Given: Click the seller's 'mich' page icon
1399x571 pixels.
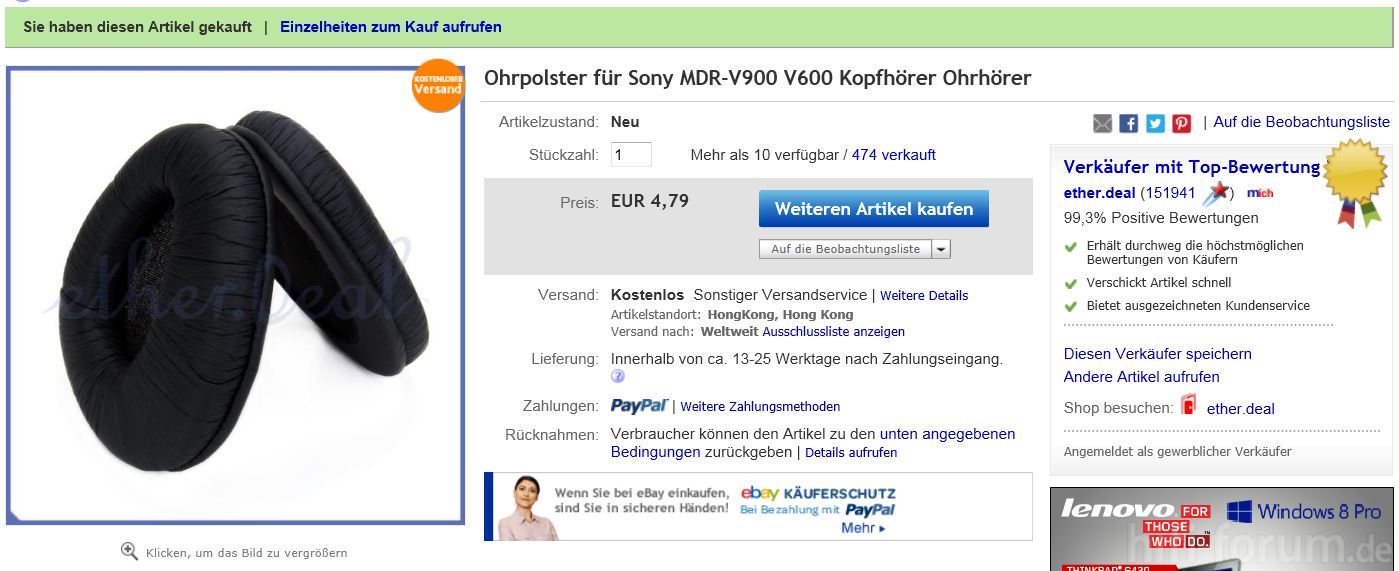Looking at the screenshot, I should [x=1260, y=193].
